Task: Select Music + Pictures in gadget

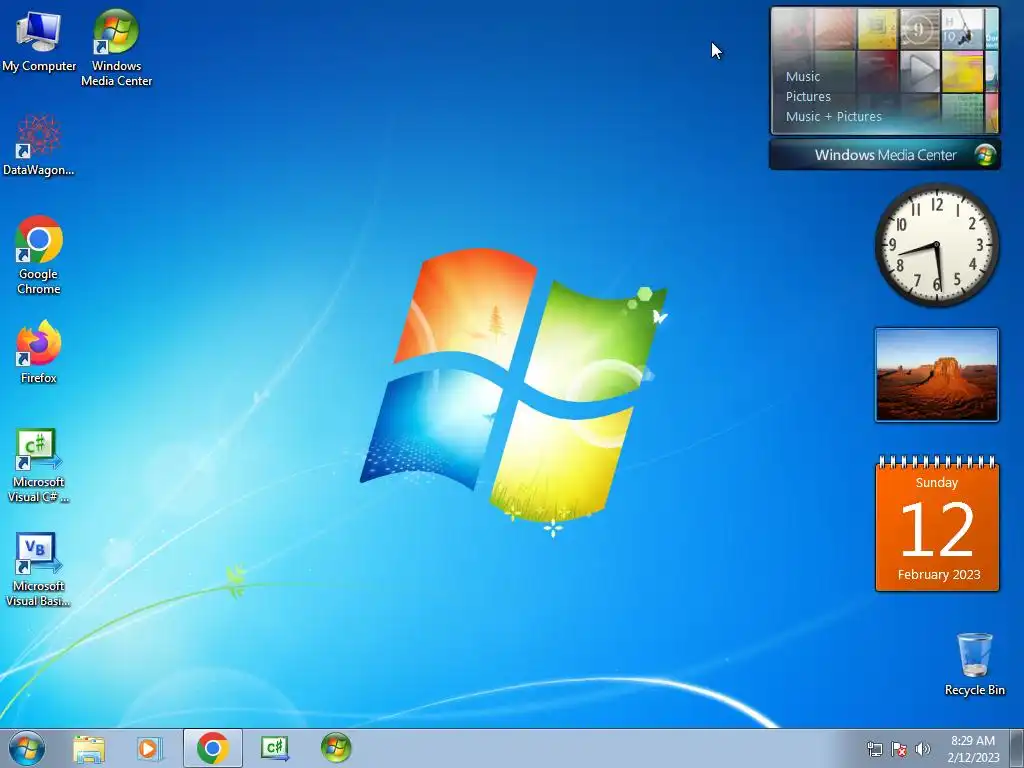Action: [x=833, y=117]
